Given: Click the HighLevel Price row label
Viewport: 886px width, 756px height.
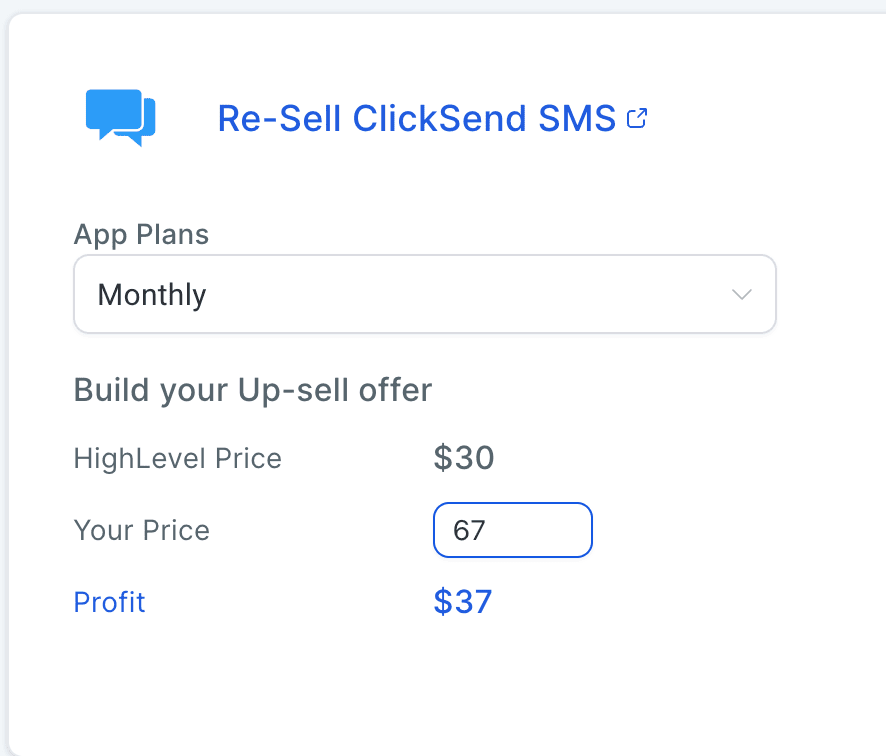Looking at the screenshot, I should pos(177,458).
